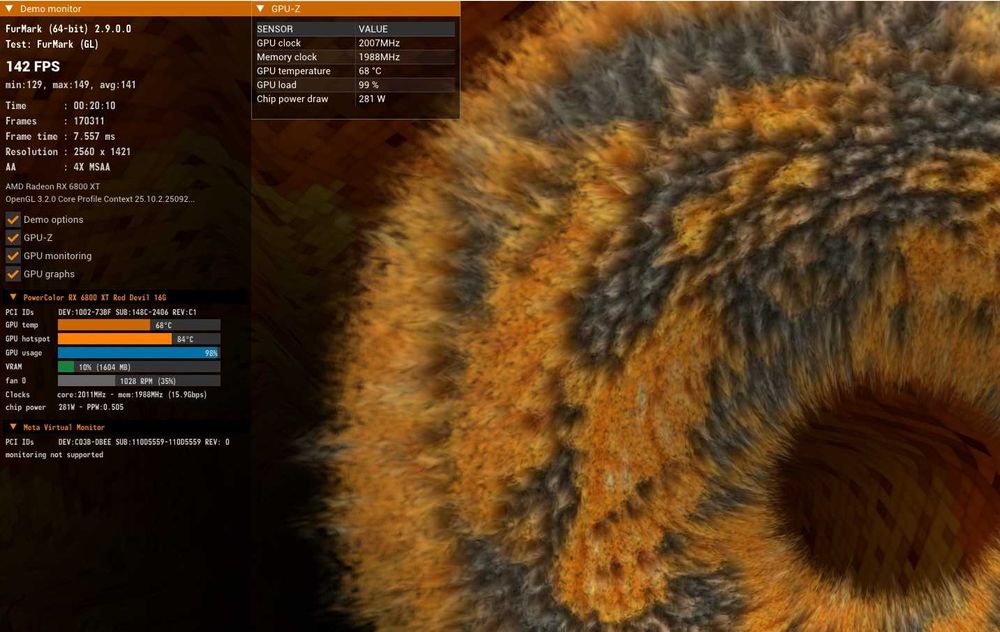Screen dimensions: 1000x632
Task: Disable the GPU monitoring checkbox
Action: [13, 256]
